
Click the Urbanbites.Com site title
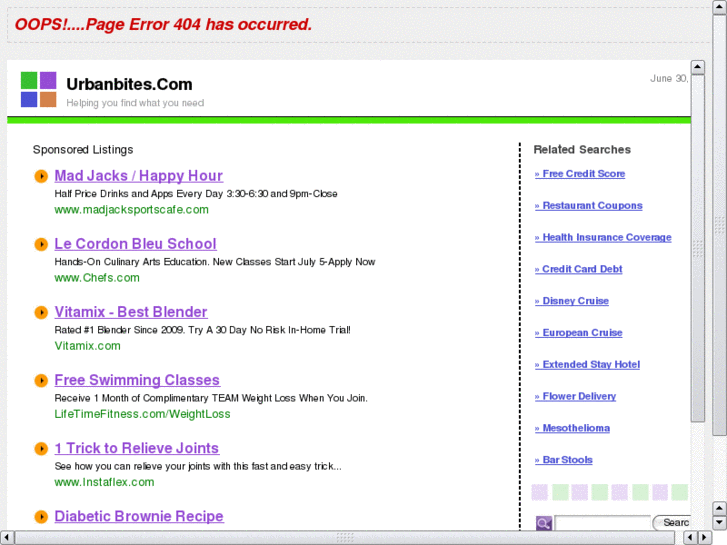[x=129, y=84]
